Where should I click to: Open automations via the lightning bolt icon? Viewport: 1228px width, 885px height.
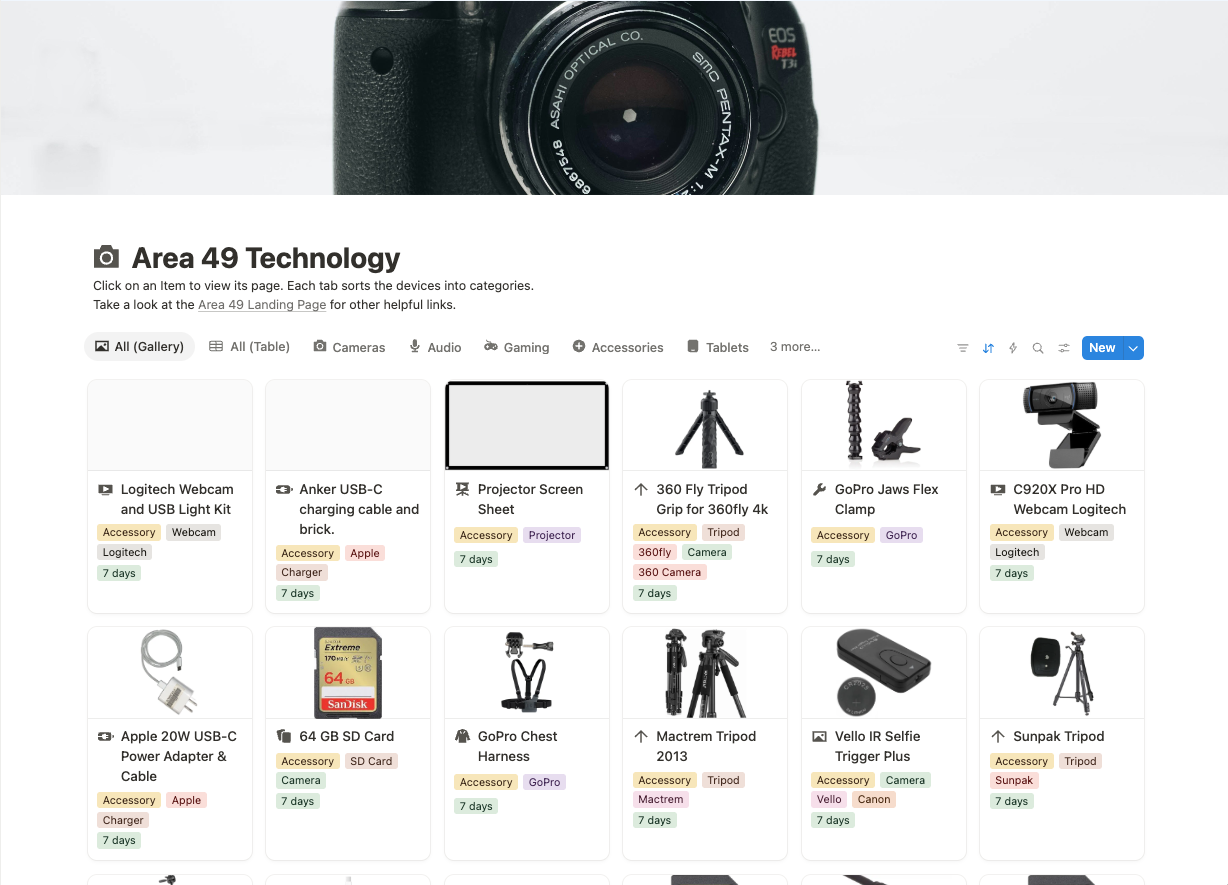coord(1013,347)
